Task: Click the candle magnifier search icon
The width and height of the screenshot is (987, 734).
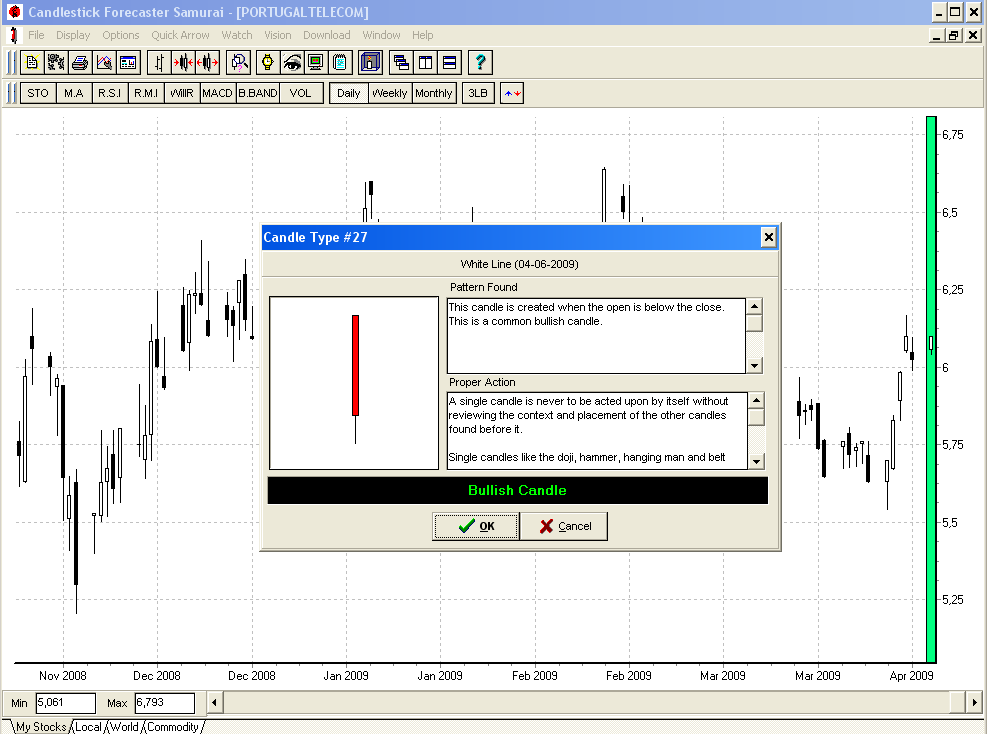Action: tap(239, 62)
